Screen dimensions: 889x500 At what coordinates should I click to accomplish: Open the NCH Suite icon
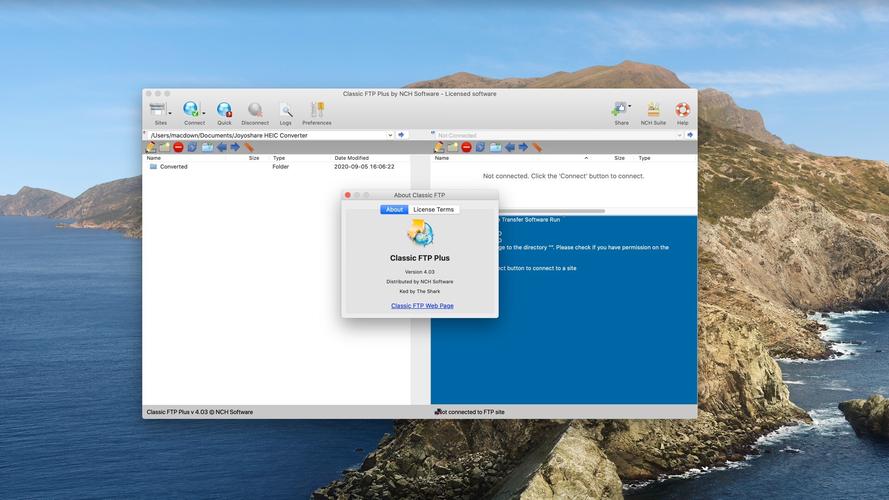[653, 109]
